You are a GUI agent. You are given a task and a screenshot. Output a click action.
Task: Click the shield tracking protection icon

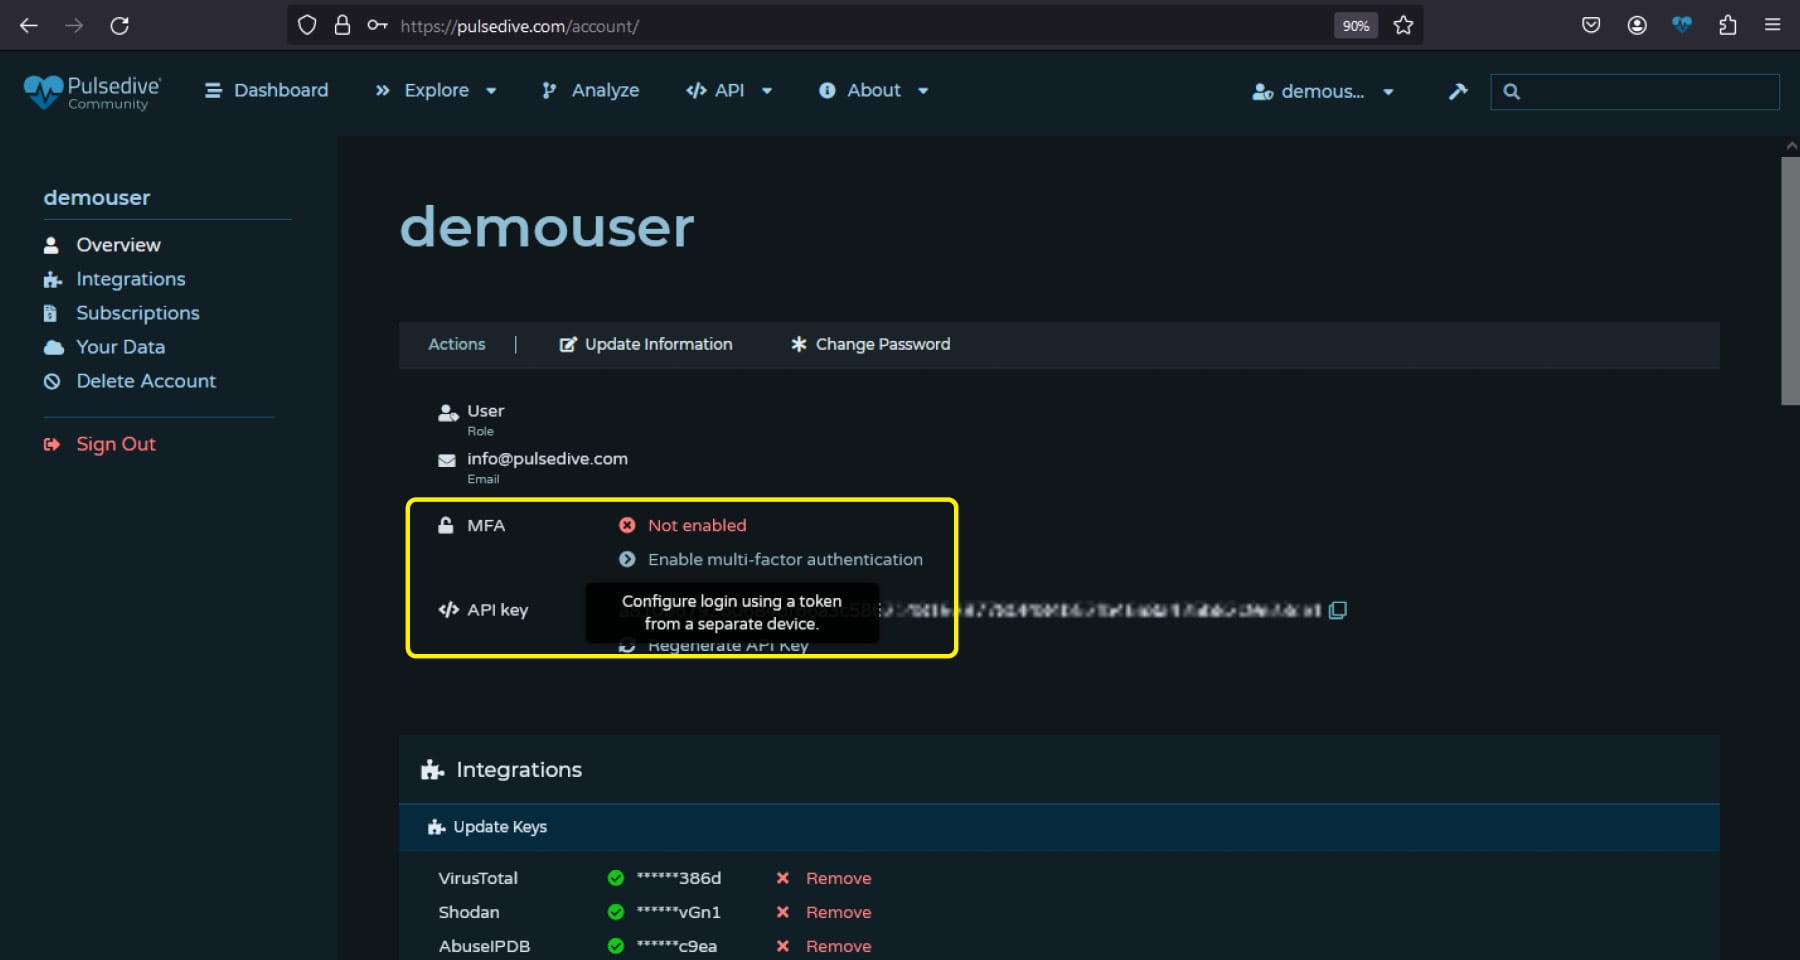[x=307, y=25]
